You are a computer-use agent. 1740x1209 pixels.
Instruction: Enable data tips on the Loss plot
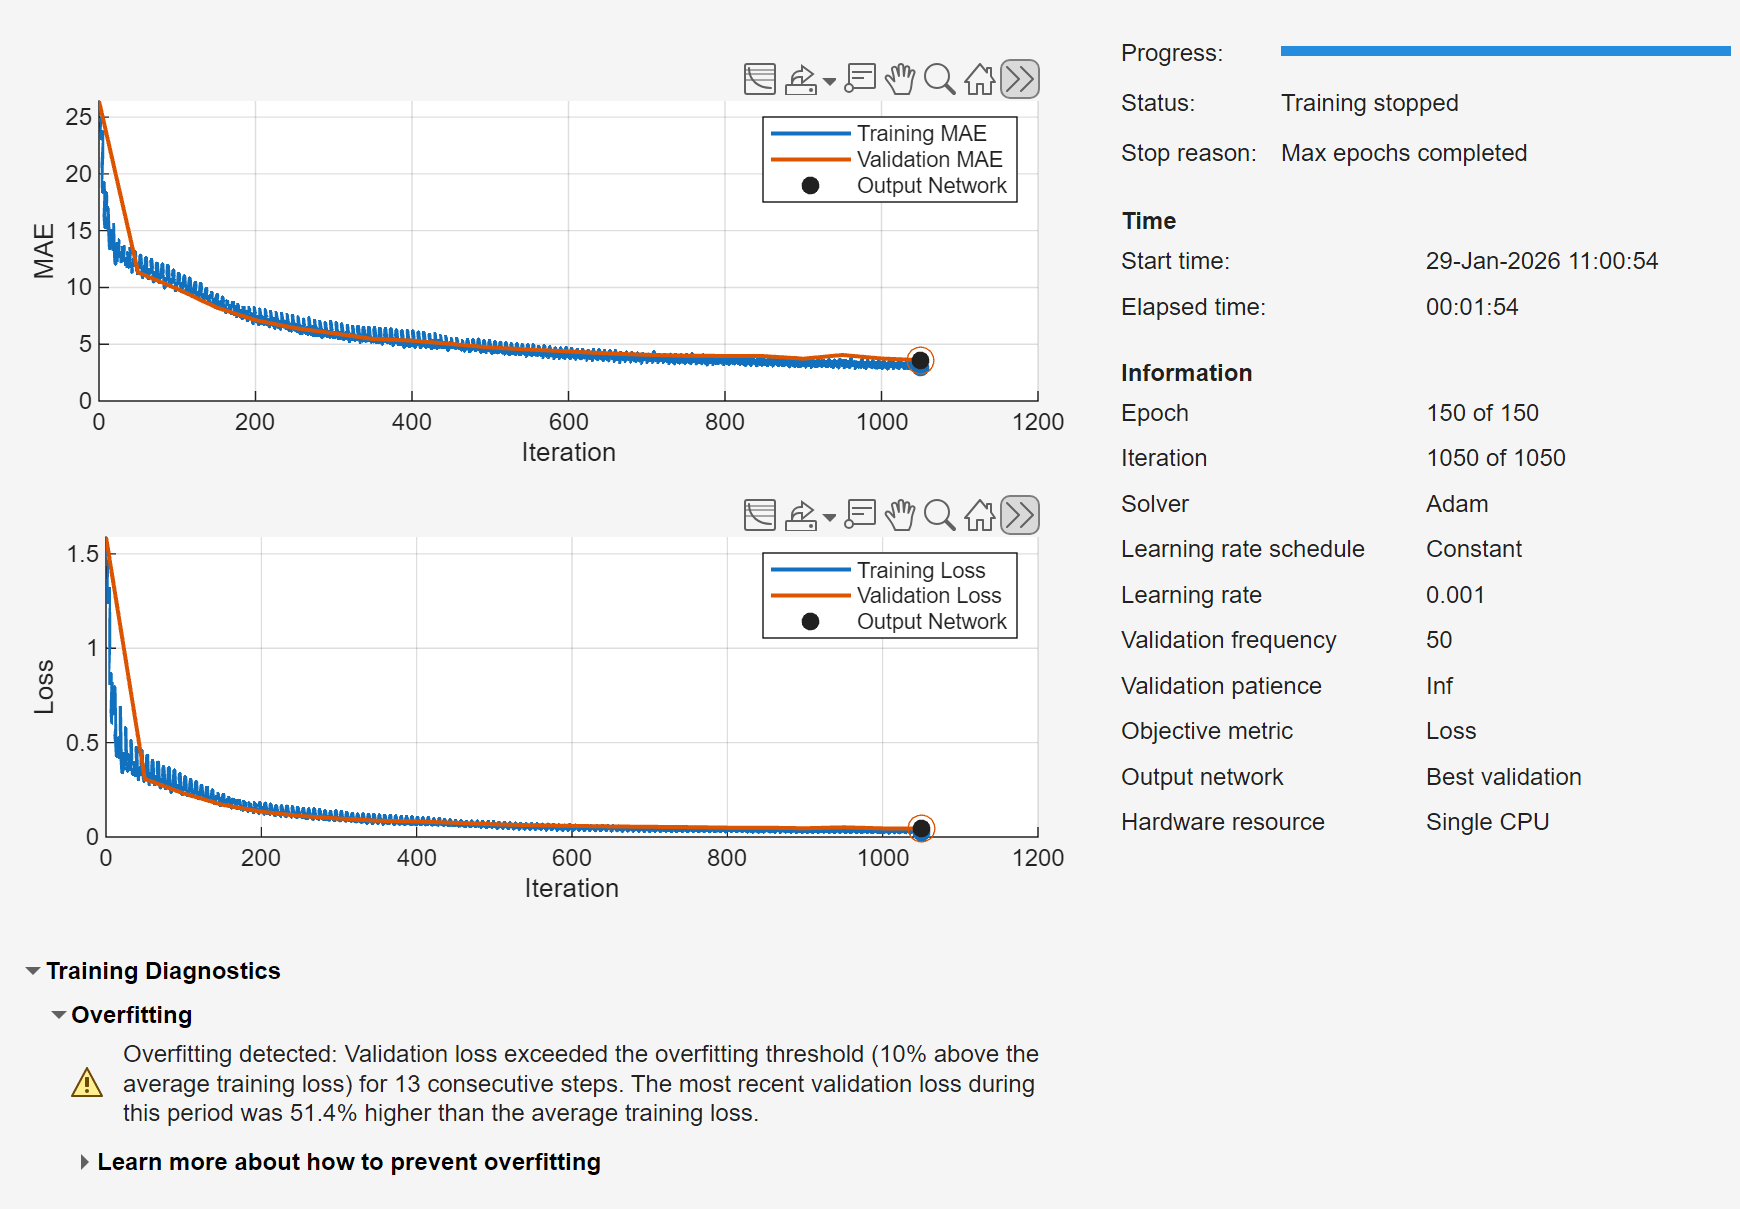tap(860, 515)
